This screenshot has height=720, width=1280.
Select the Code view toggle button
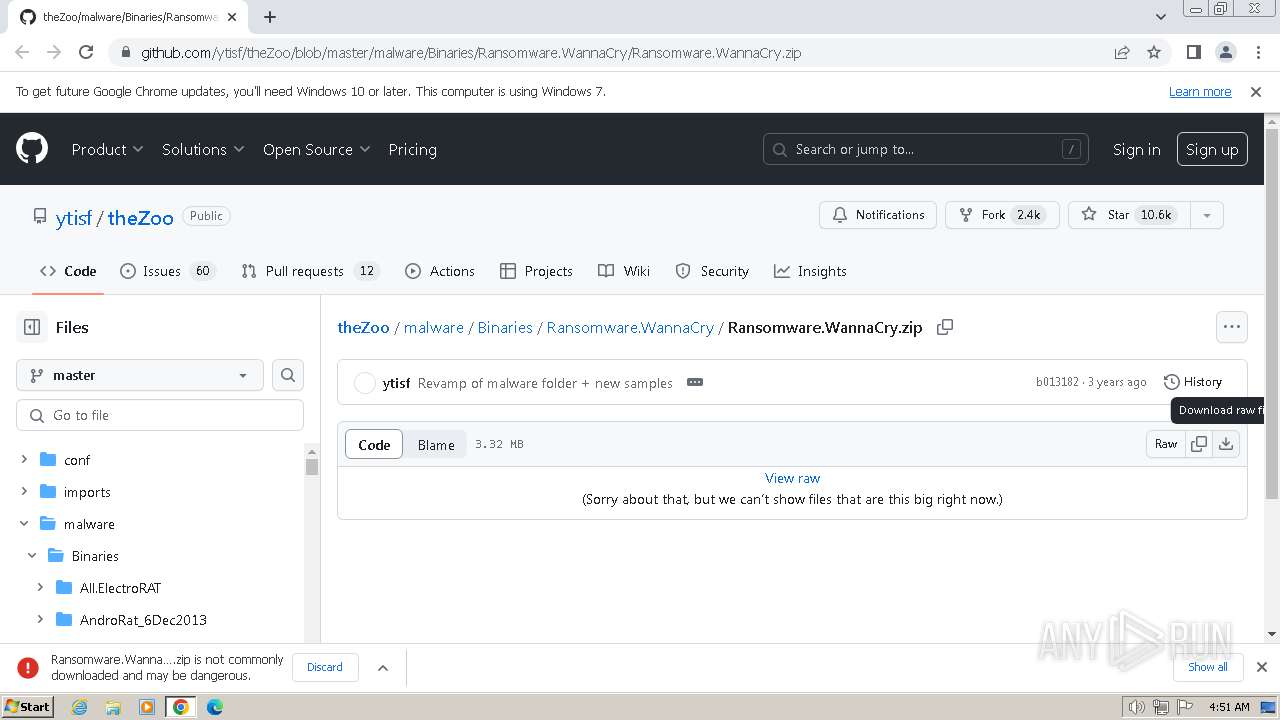374,445
